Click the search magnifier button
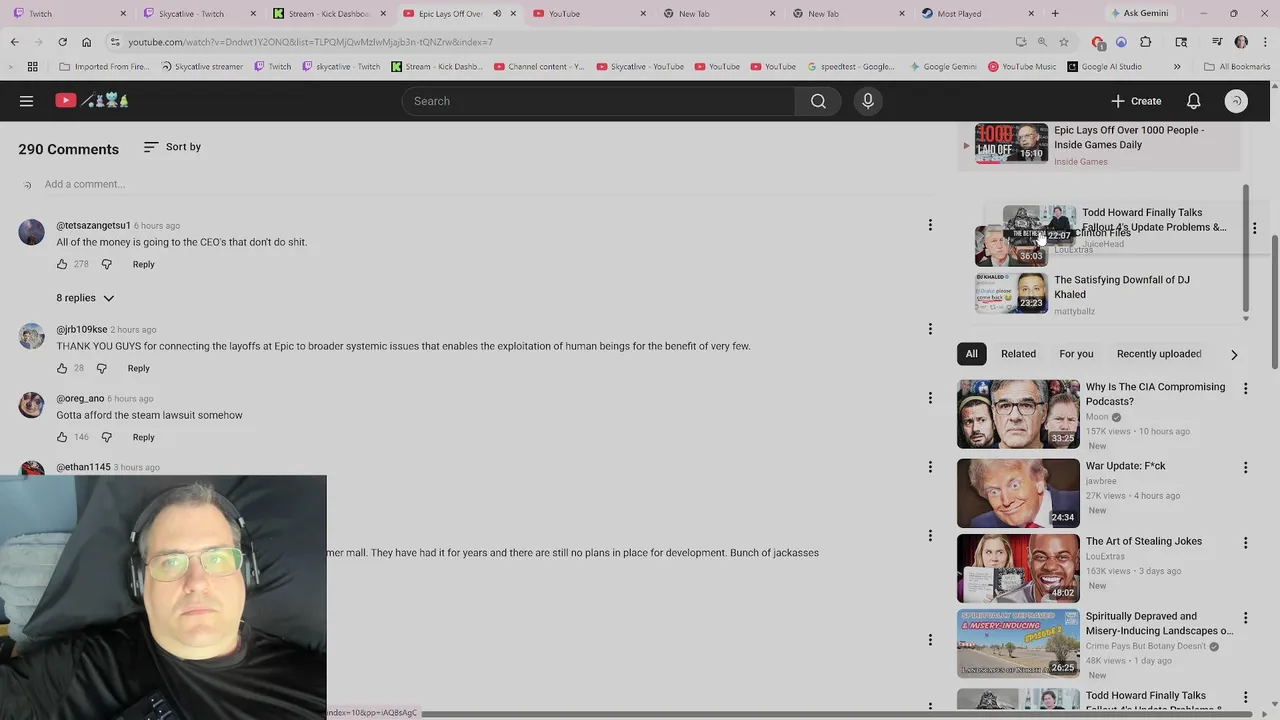Screen dimensions: 1280x720 (818, 101)
